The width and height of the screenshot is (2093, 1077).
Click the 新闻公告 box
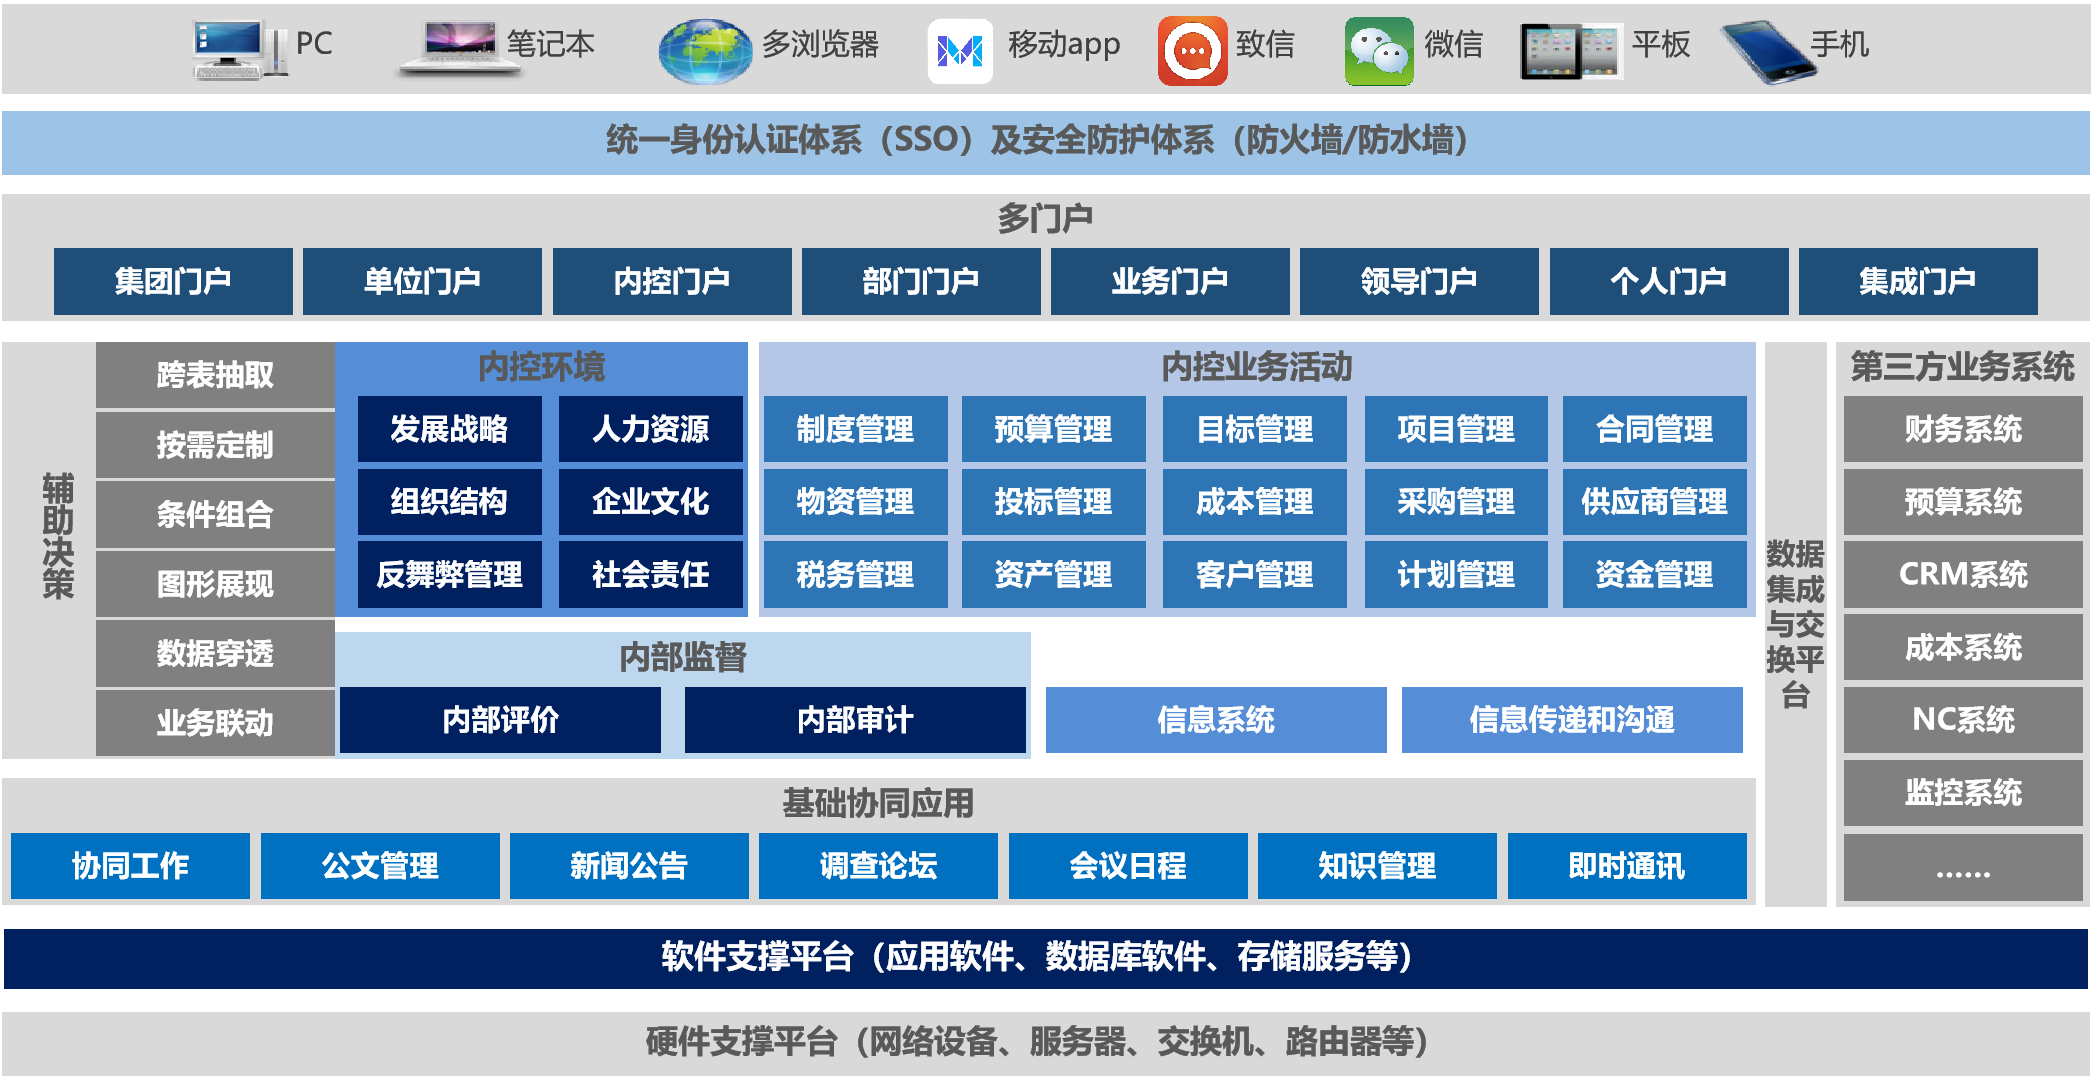pyautogui.click(x=630, y=866)
